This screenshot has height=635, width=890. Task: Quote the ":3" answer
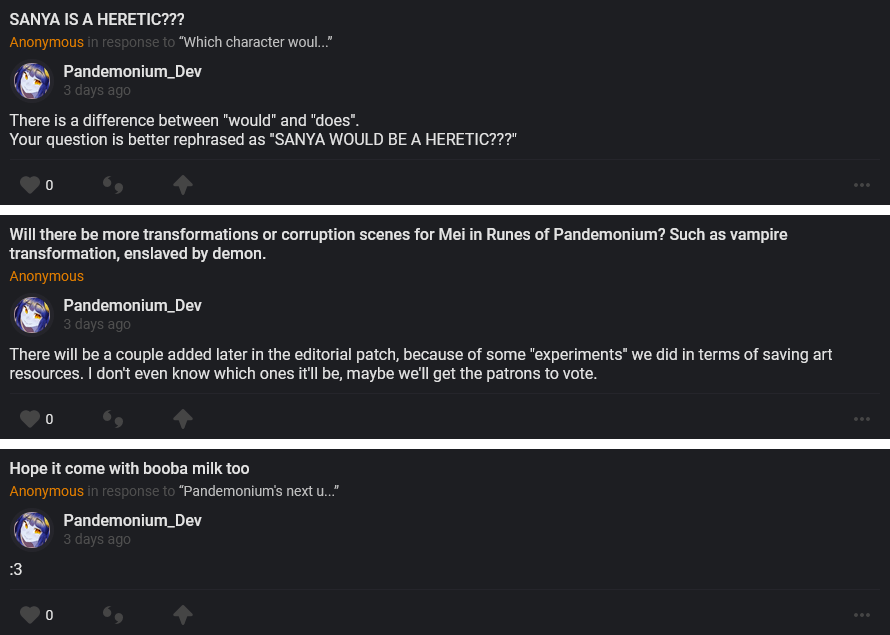point(113,615)
